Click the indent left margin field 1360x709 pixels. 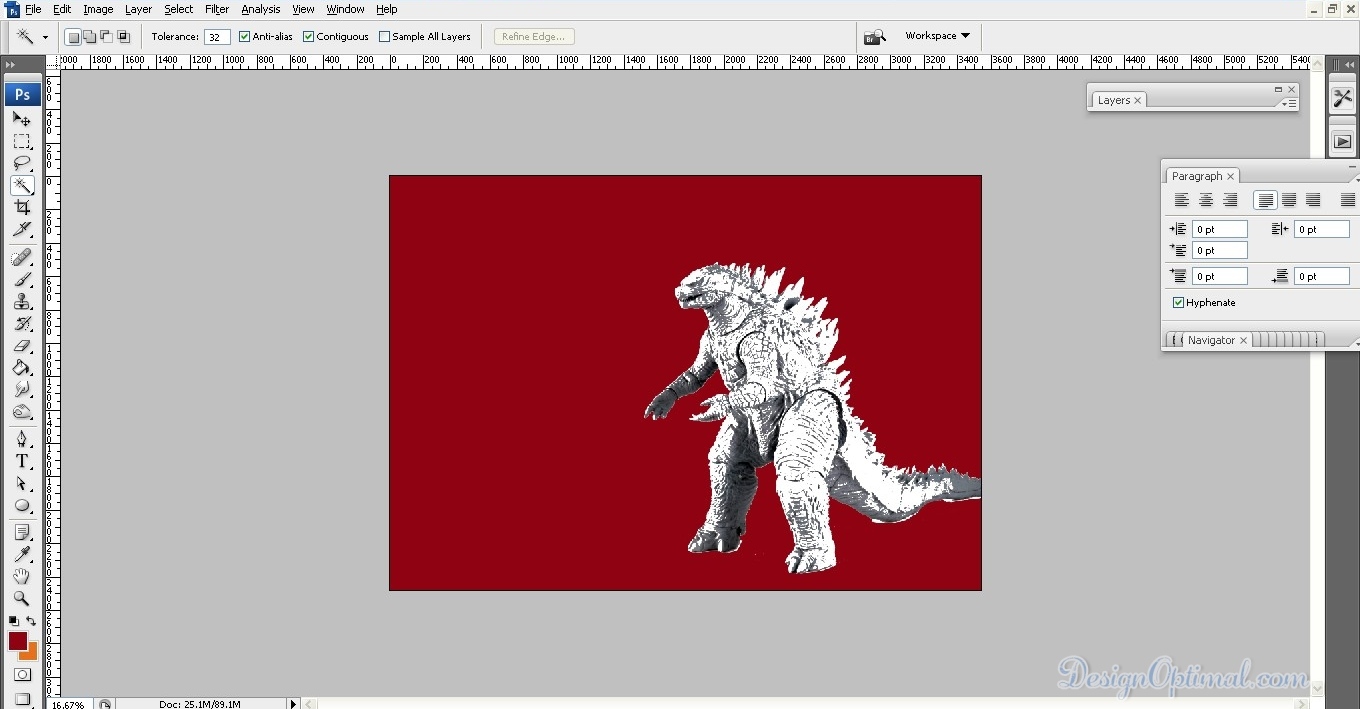[1220, 229]
